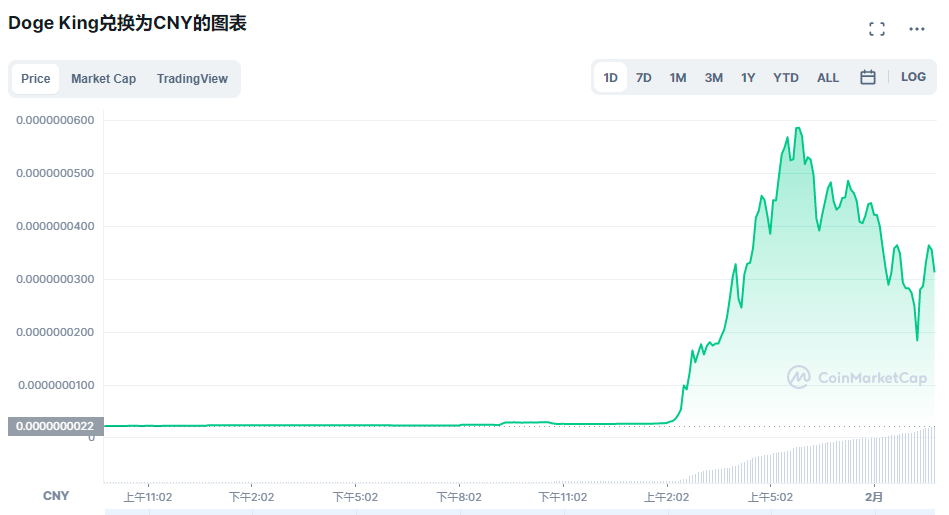Click the price peak on the chart
This screenshot has height=515, width=949.
[x=797, y=128]
